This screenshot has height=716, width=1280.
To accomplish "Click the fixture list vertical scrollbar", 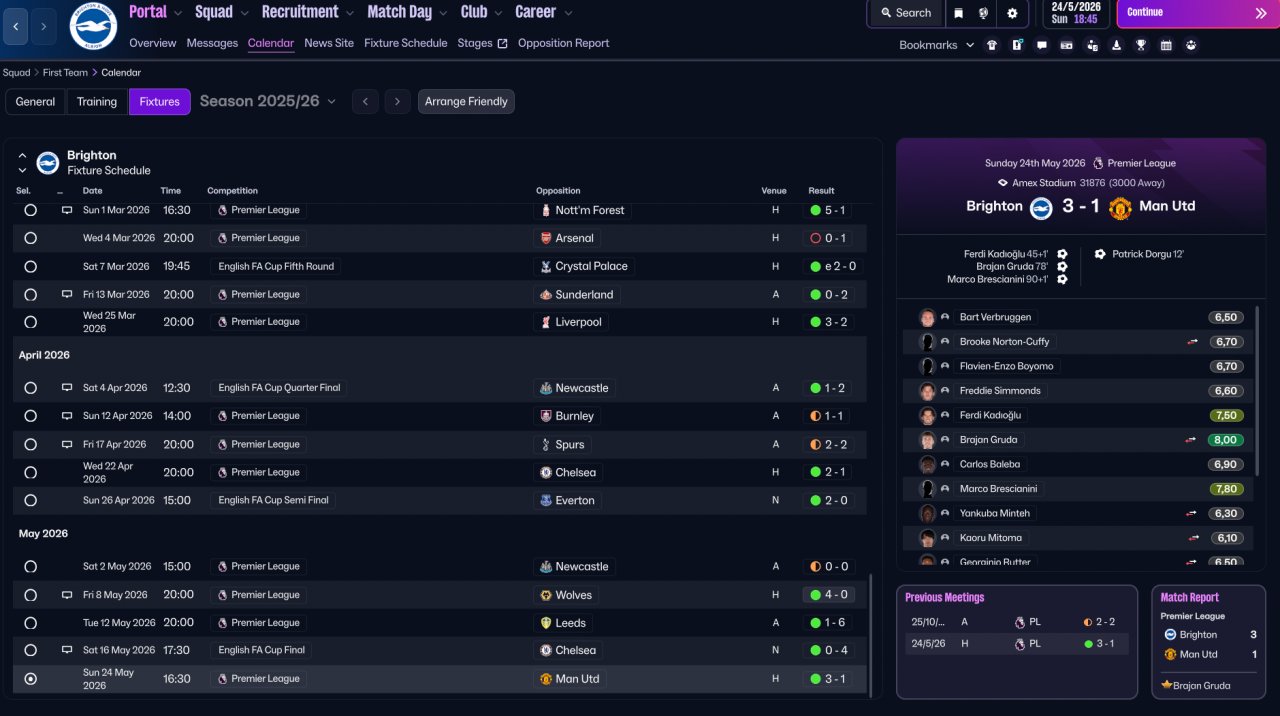I will (x=872, y=634).
